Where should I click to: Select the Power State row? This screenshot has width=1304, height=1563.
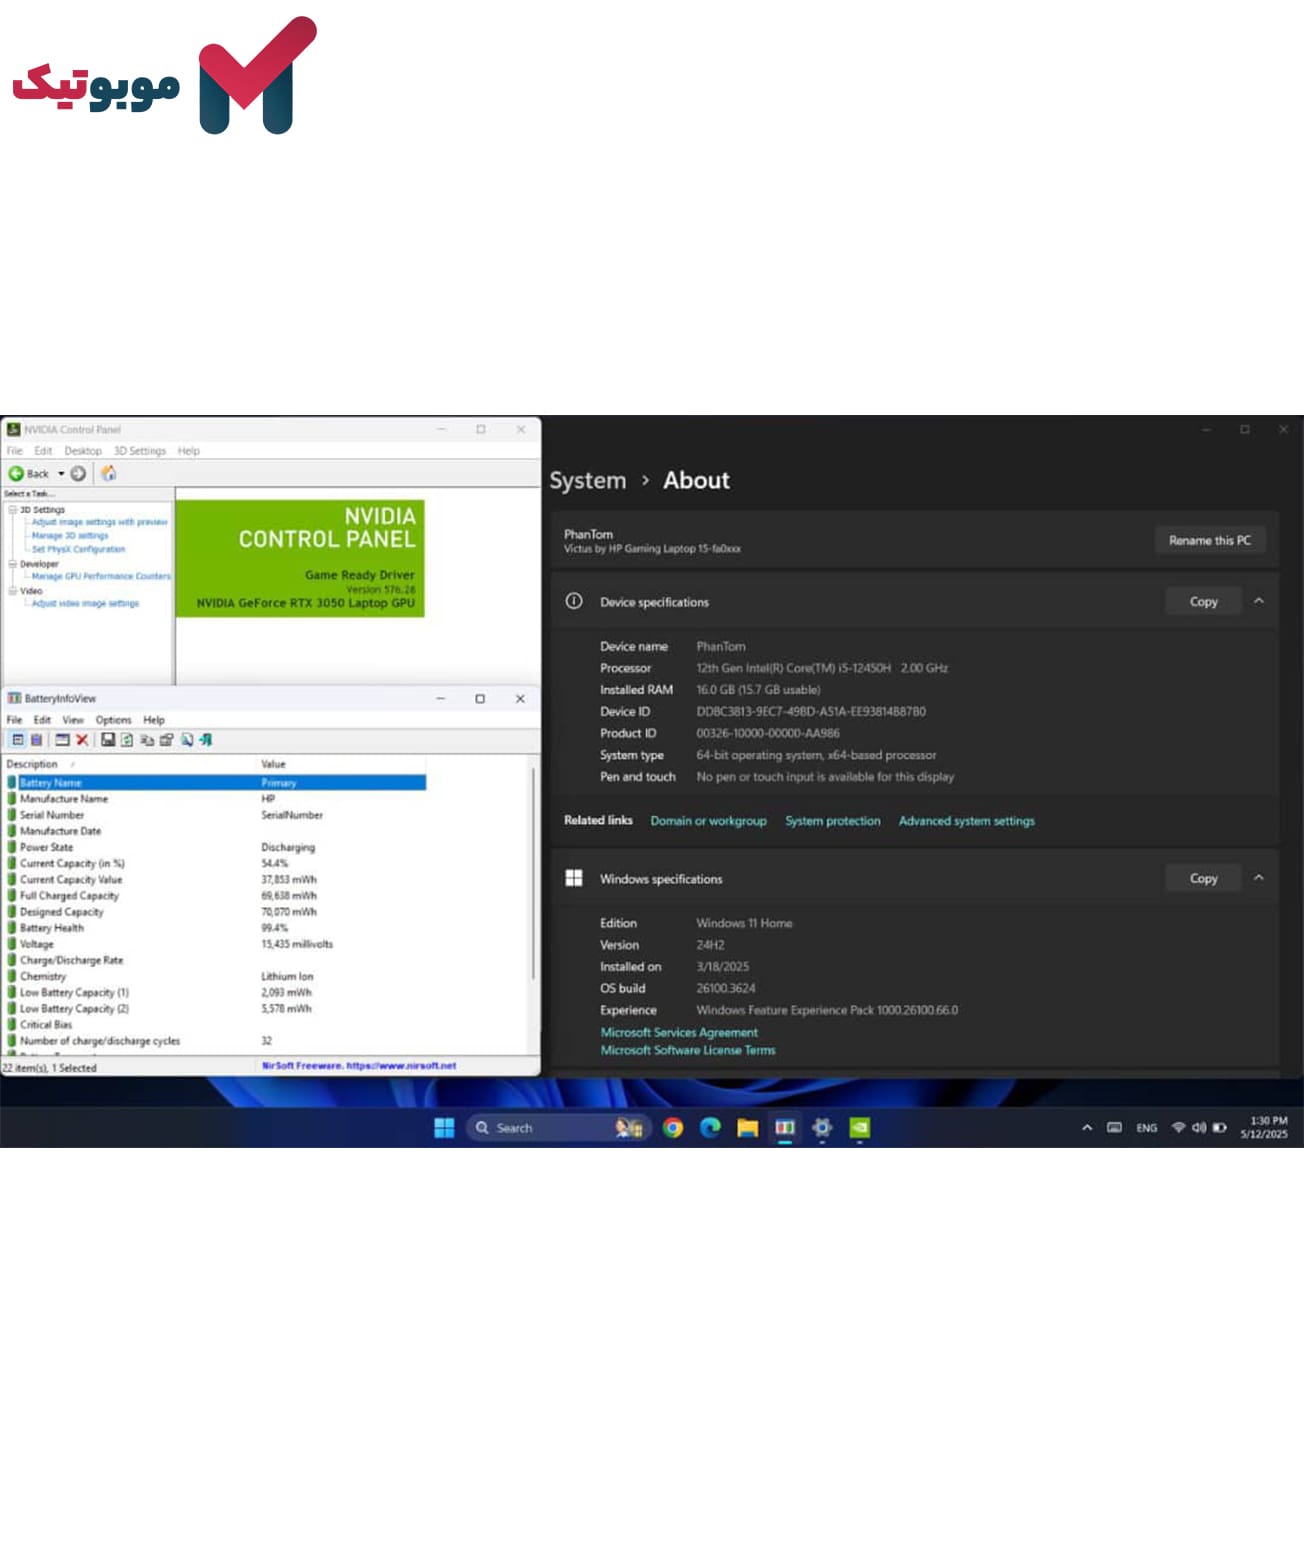coord(216,847)
